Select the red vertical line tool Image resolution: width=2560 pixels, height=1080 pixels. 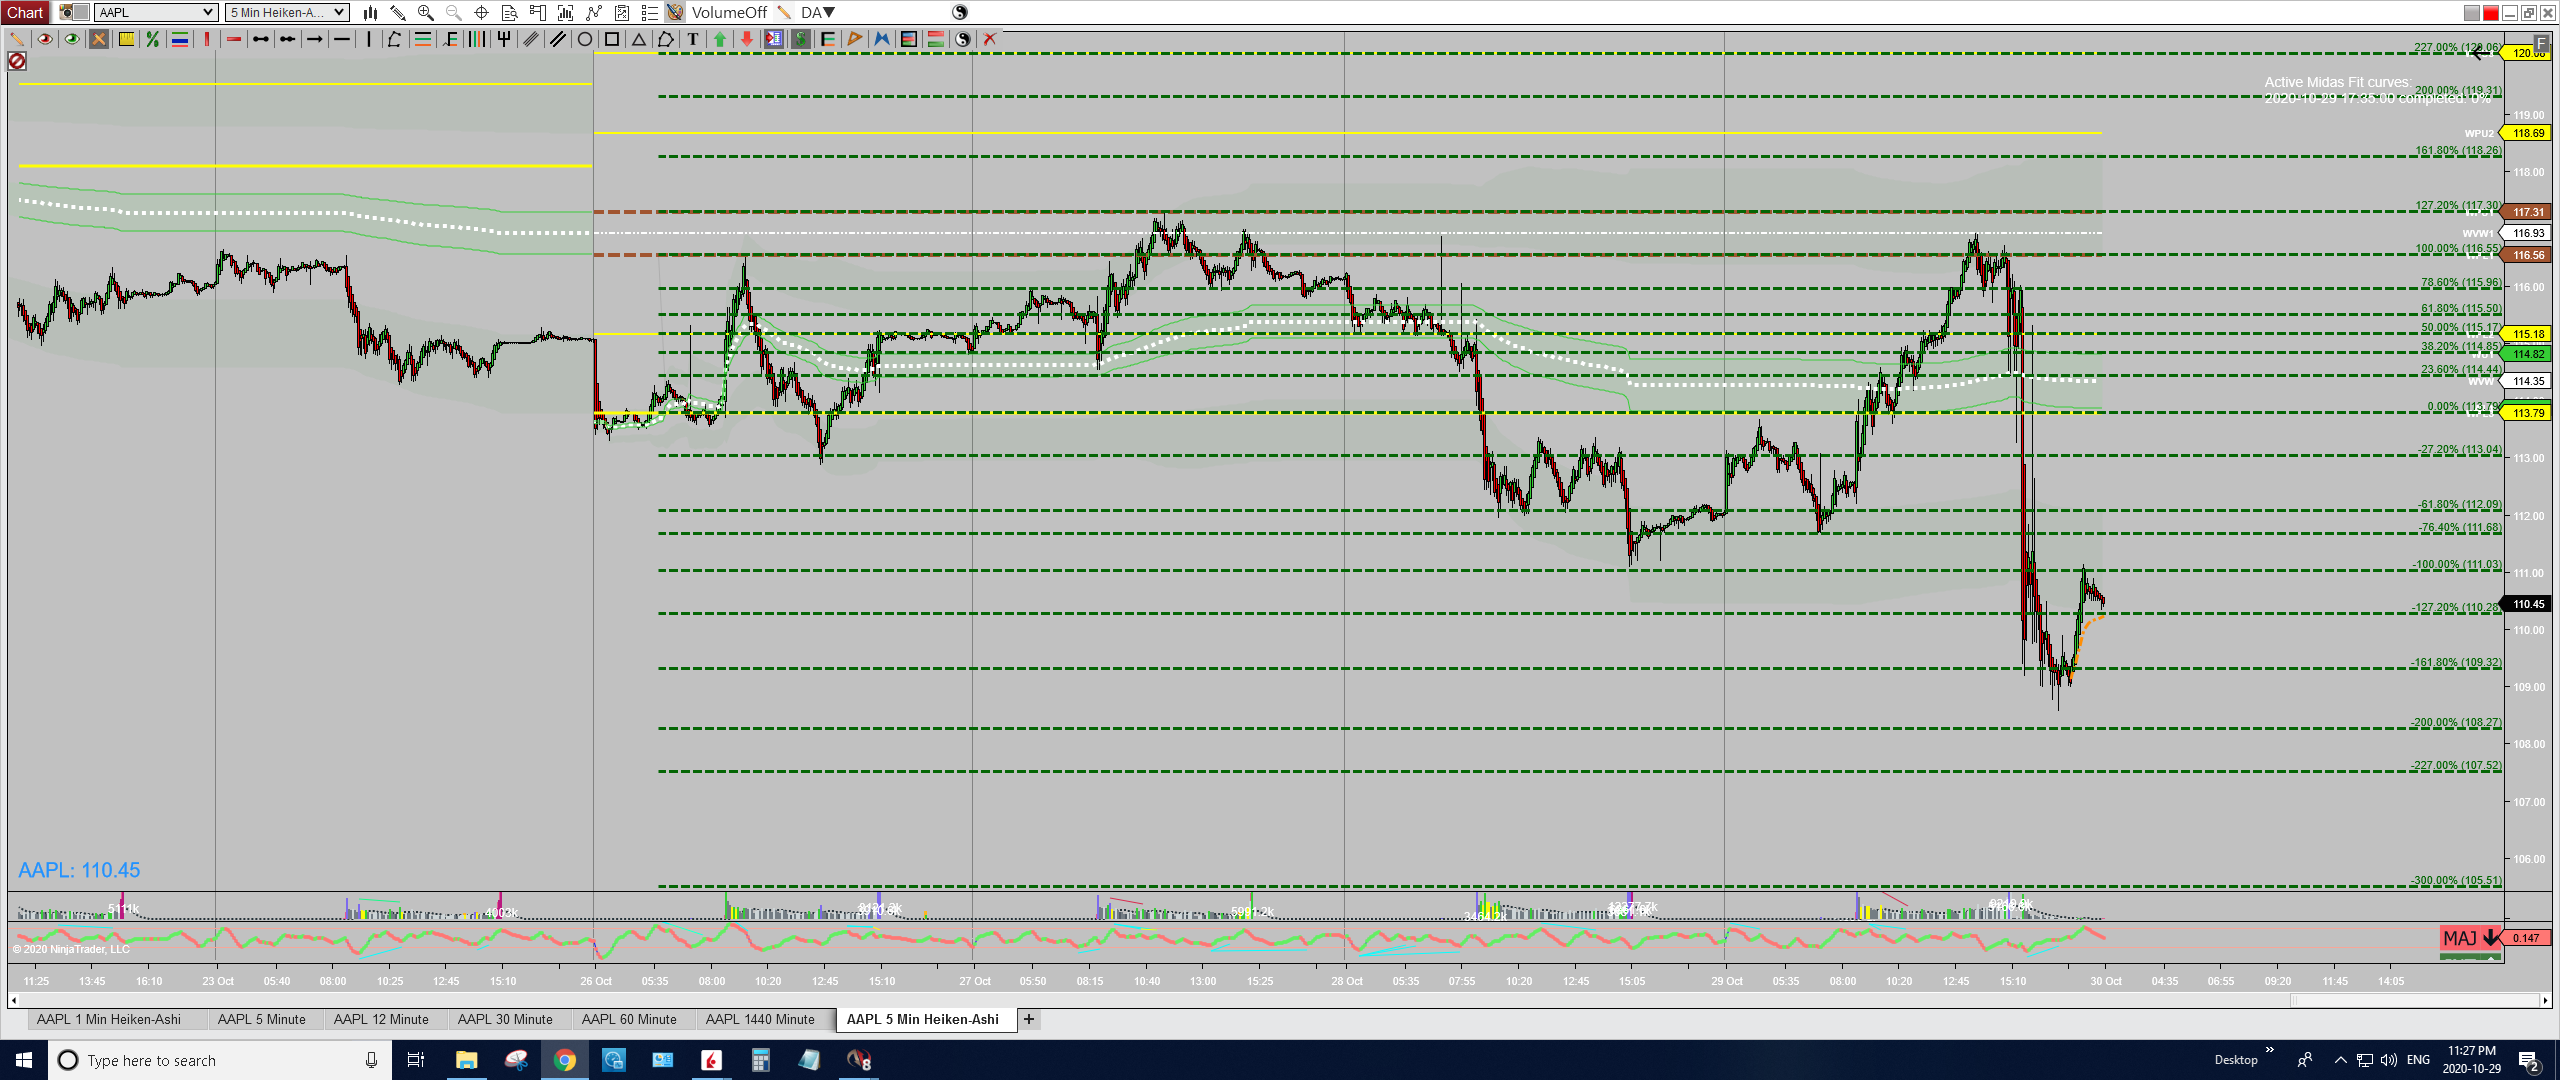206,39
